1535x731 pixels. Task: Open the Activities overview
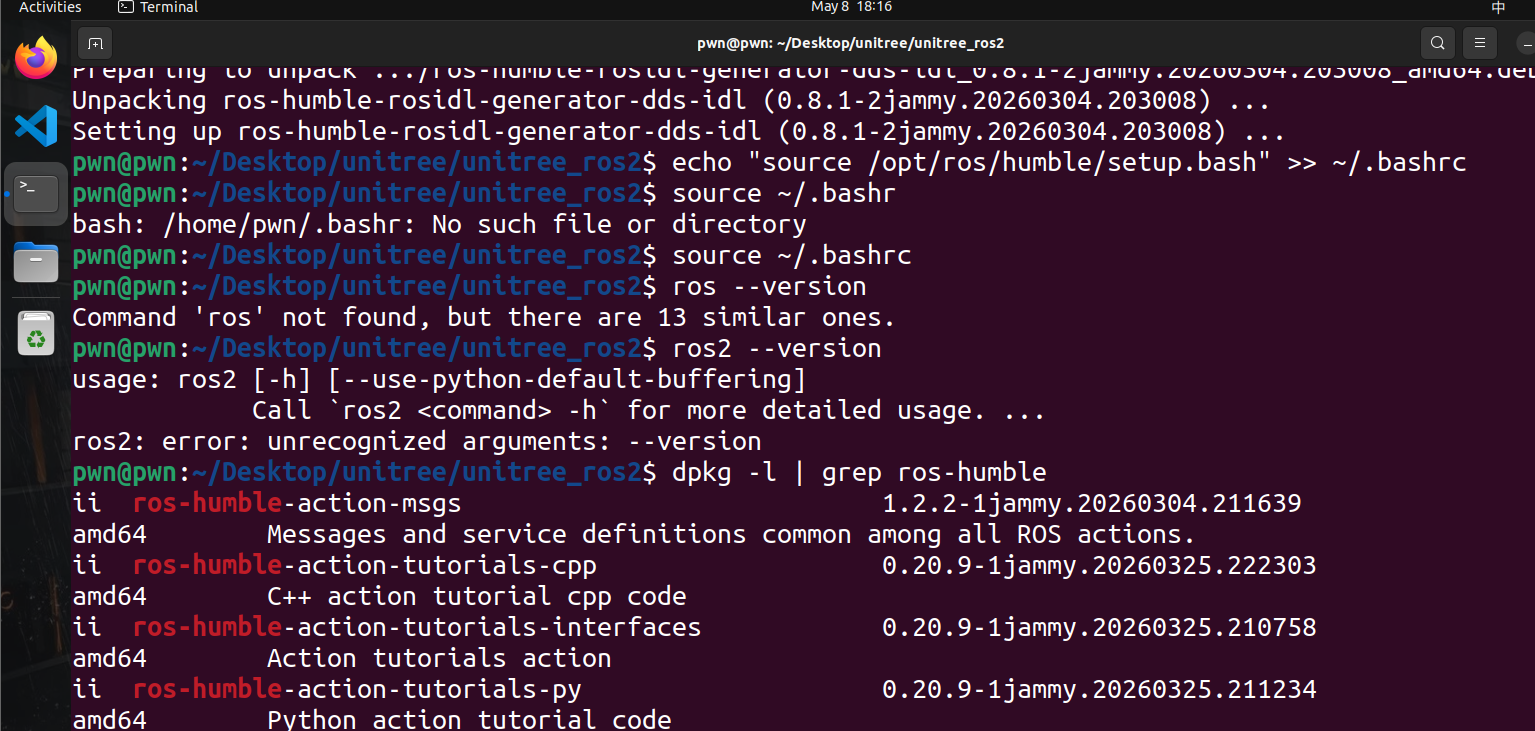(50, 7)
